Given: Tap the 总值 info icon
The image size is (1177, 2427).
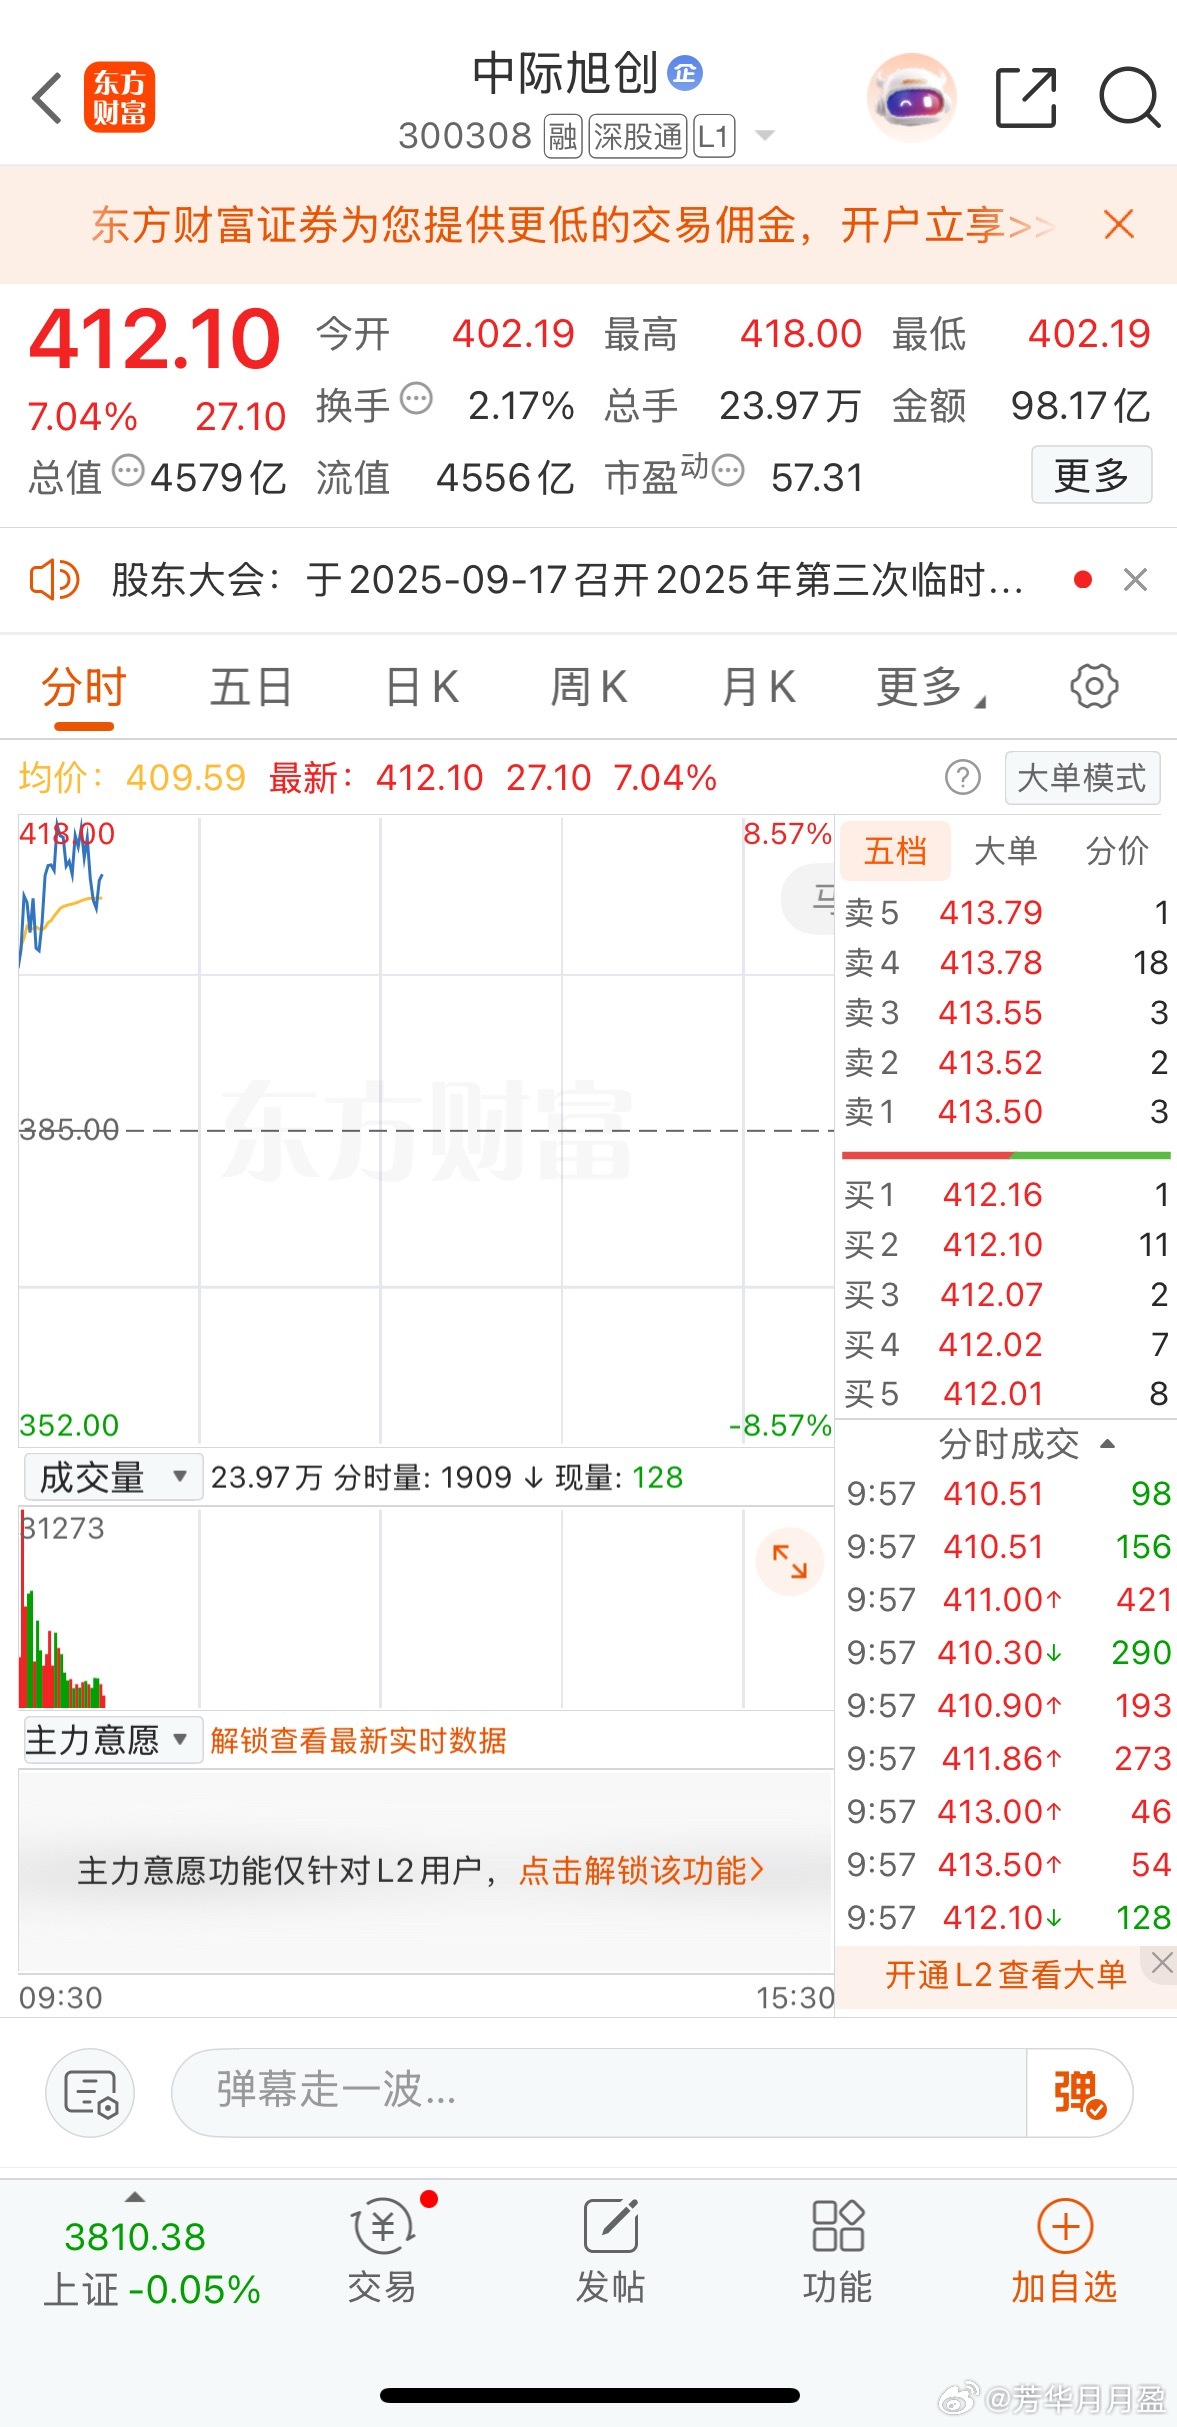Looking at the screenshot, I should pos(128,470).
